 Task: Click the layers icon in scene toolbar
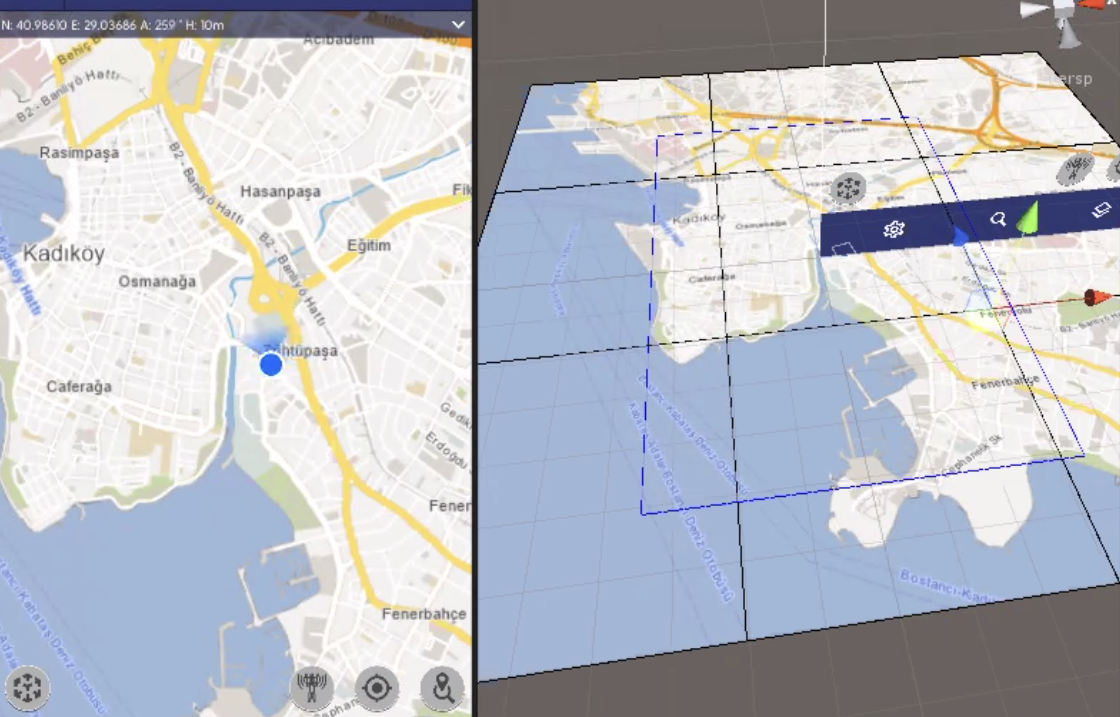tap(1101, 210)
